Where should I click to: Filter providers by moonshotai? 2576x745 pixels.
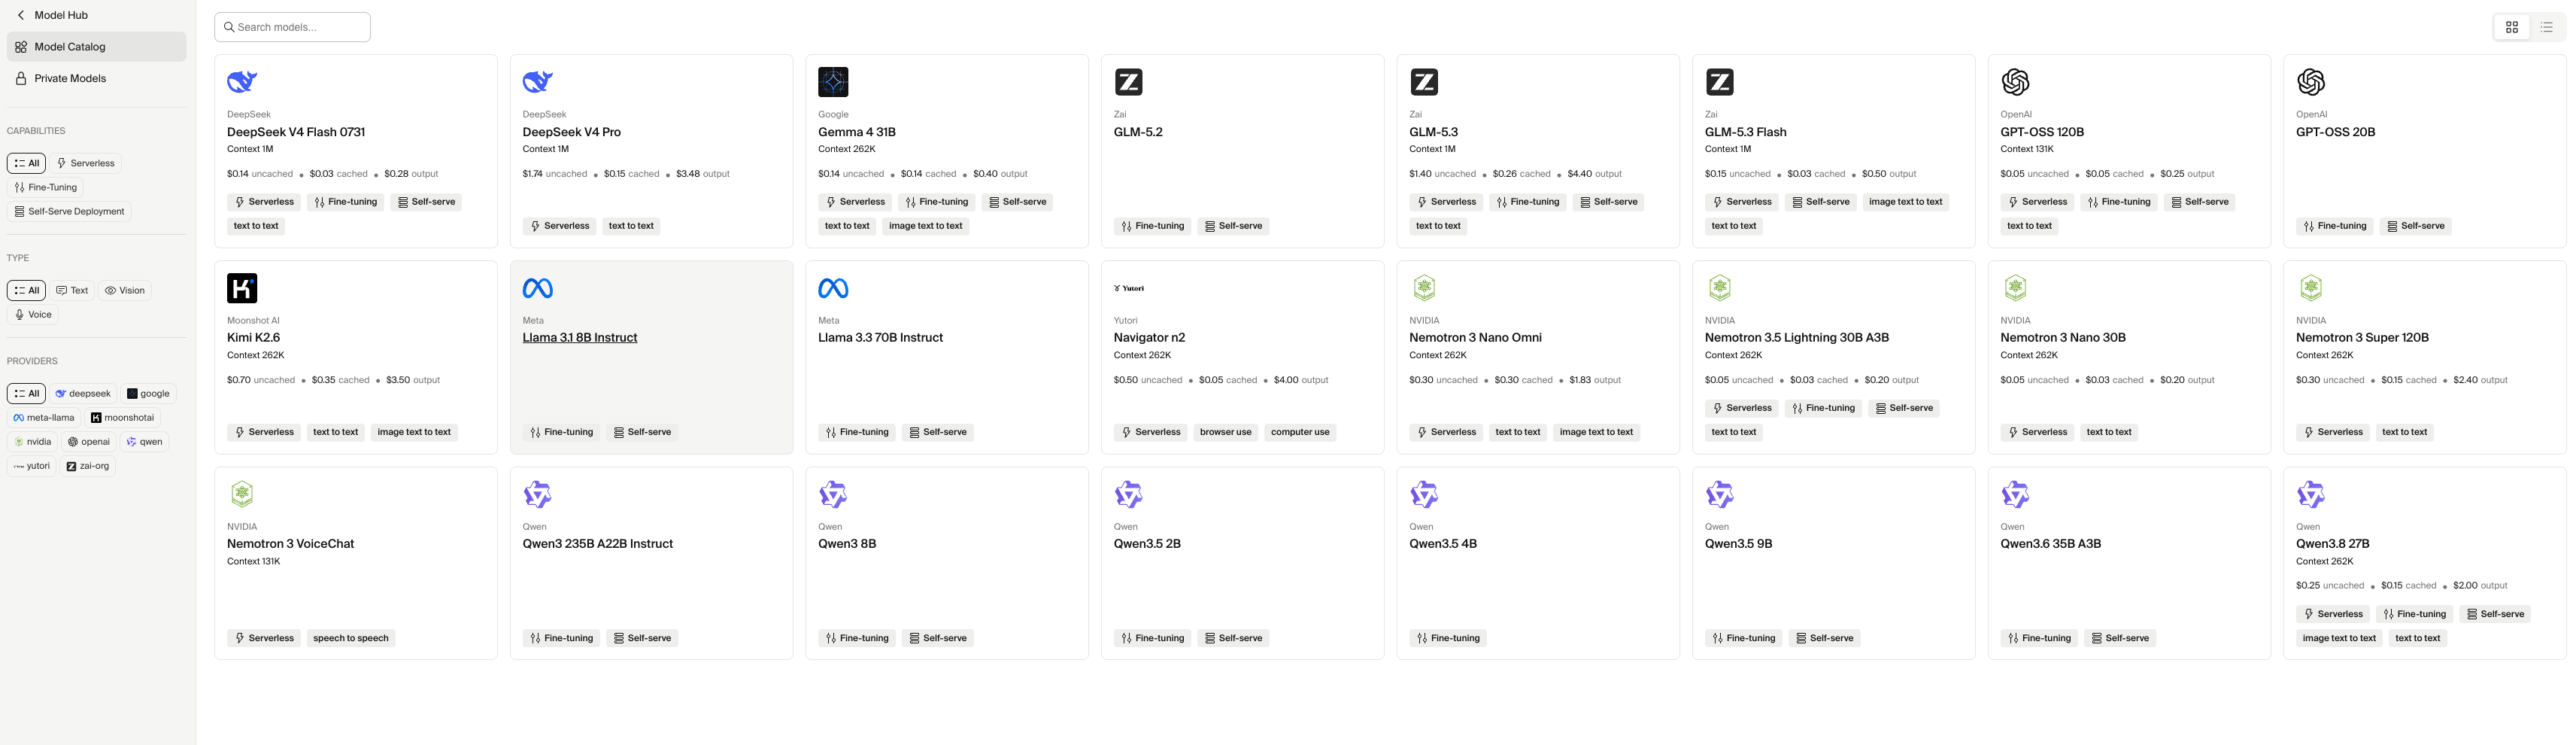(122, 417)
